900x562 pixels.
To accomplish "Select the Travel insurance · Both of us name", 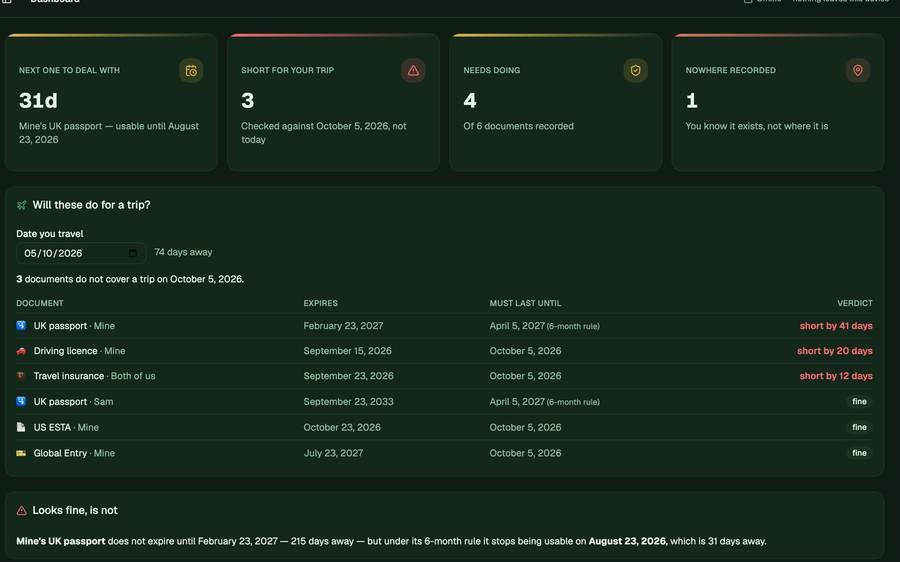I will (94, 376).
